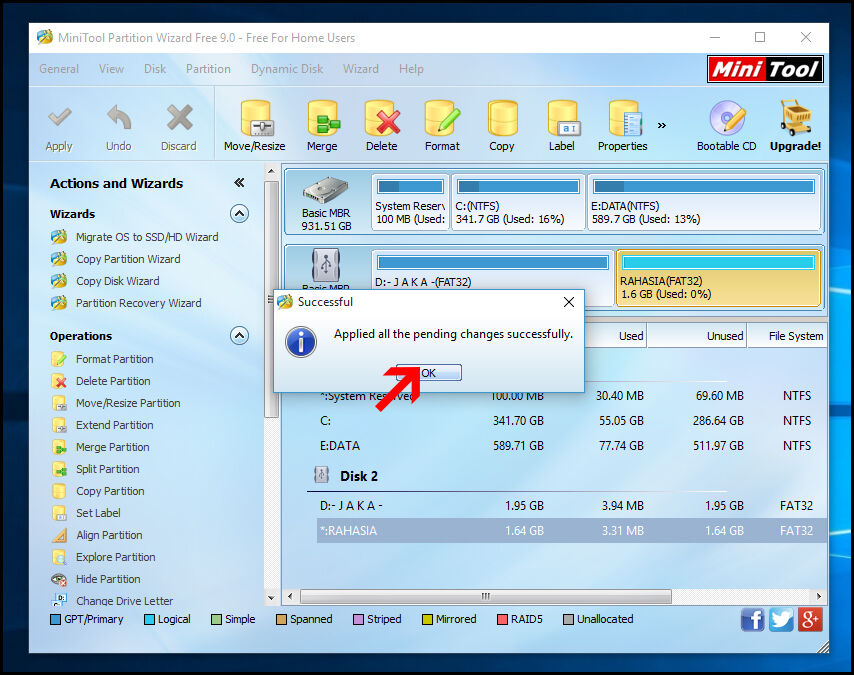This screenshot has width=854, height=675.
Task: Click the File System column header
Action: click(x=788, y=336)
